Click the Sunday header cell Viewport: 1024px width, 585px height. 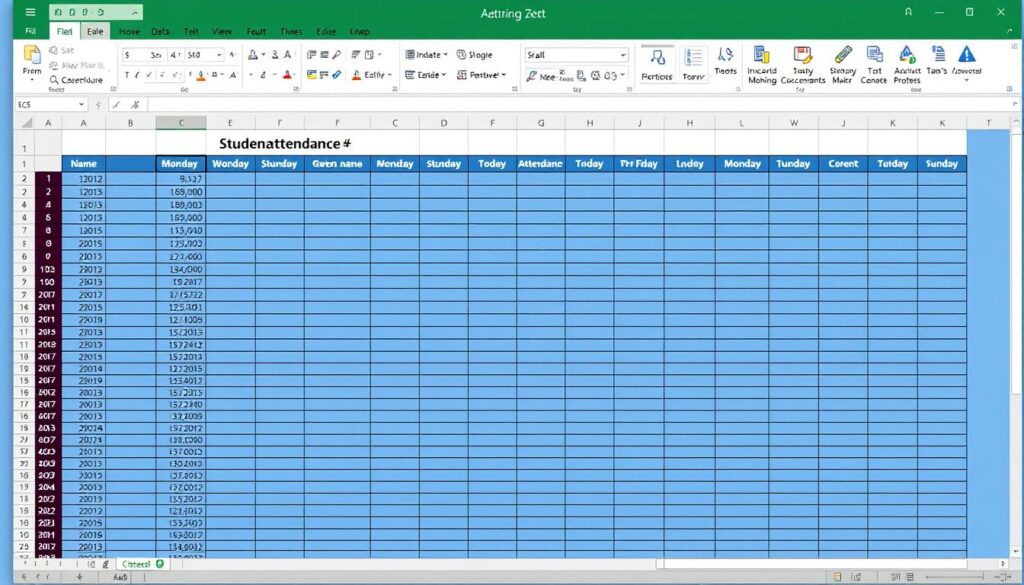[942, 164]
